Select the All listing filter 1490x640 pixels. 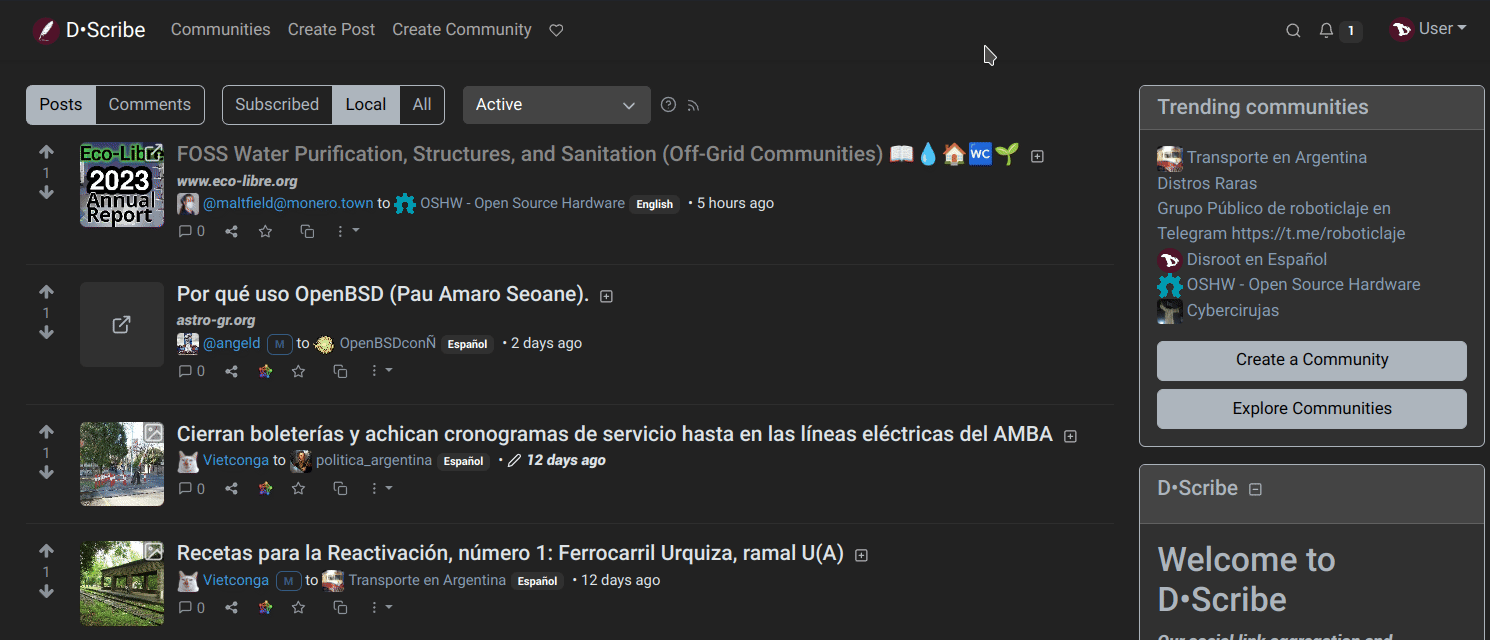click(422, 105)
